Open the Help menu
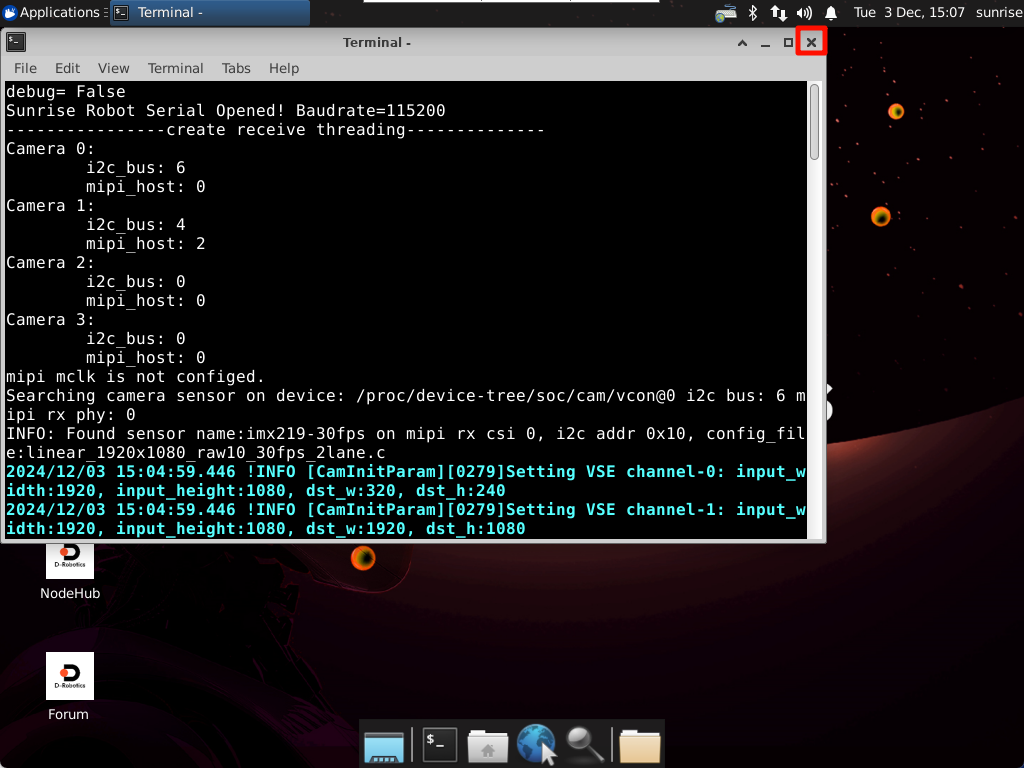The width and height of the screenshot is (1024, 768). pyautogui.click(x=284, y=68)
